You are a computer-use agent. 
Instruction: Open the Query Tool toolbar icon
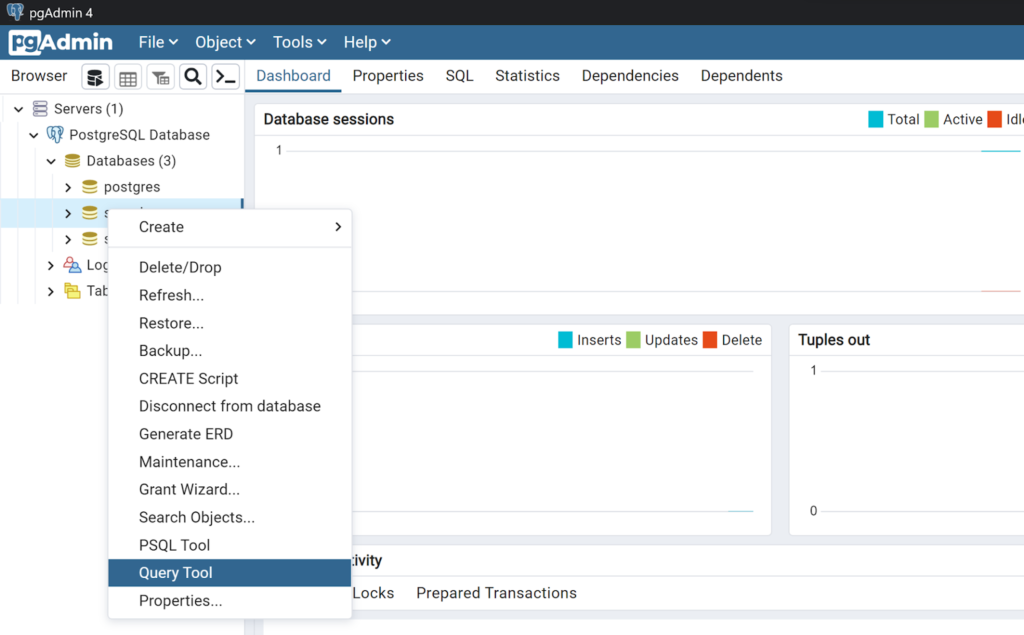coord(95,76)
